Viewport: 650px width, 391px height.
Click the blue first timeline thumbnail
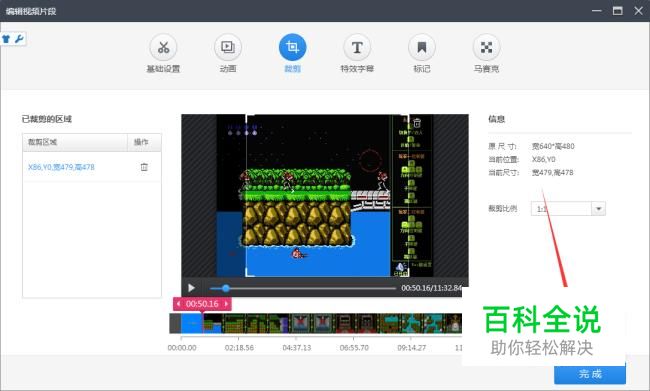[192, 323]
